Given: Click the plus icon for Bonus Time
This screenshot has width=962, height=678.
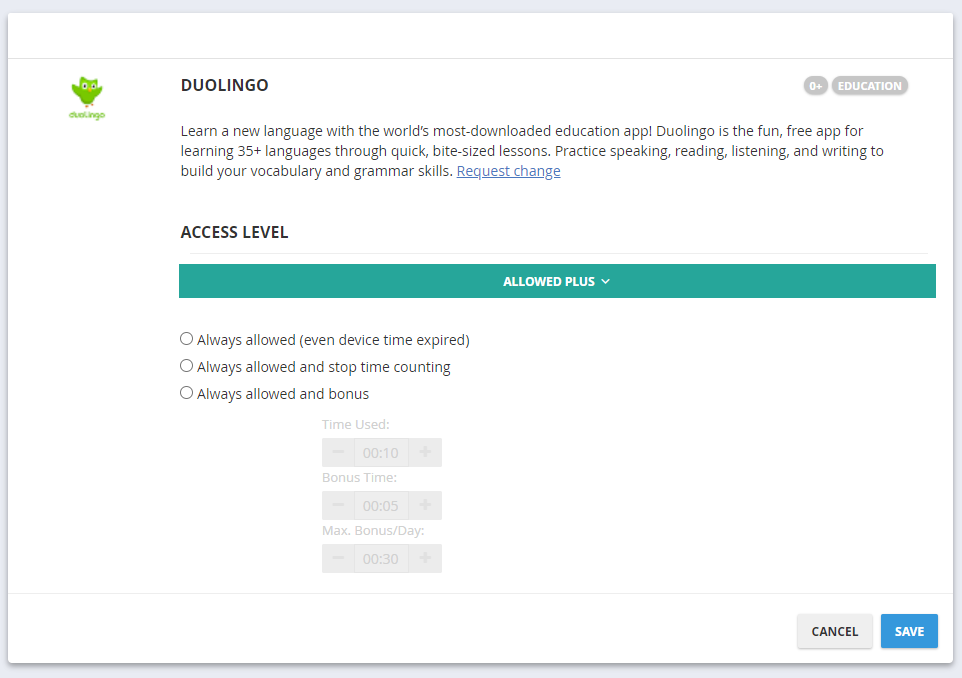Looking at the screenshot, I should [x=424, y=505].
